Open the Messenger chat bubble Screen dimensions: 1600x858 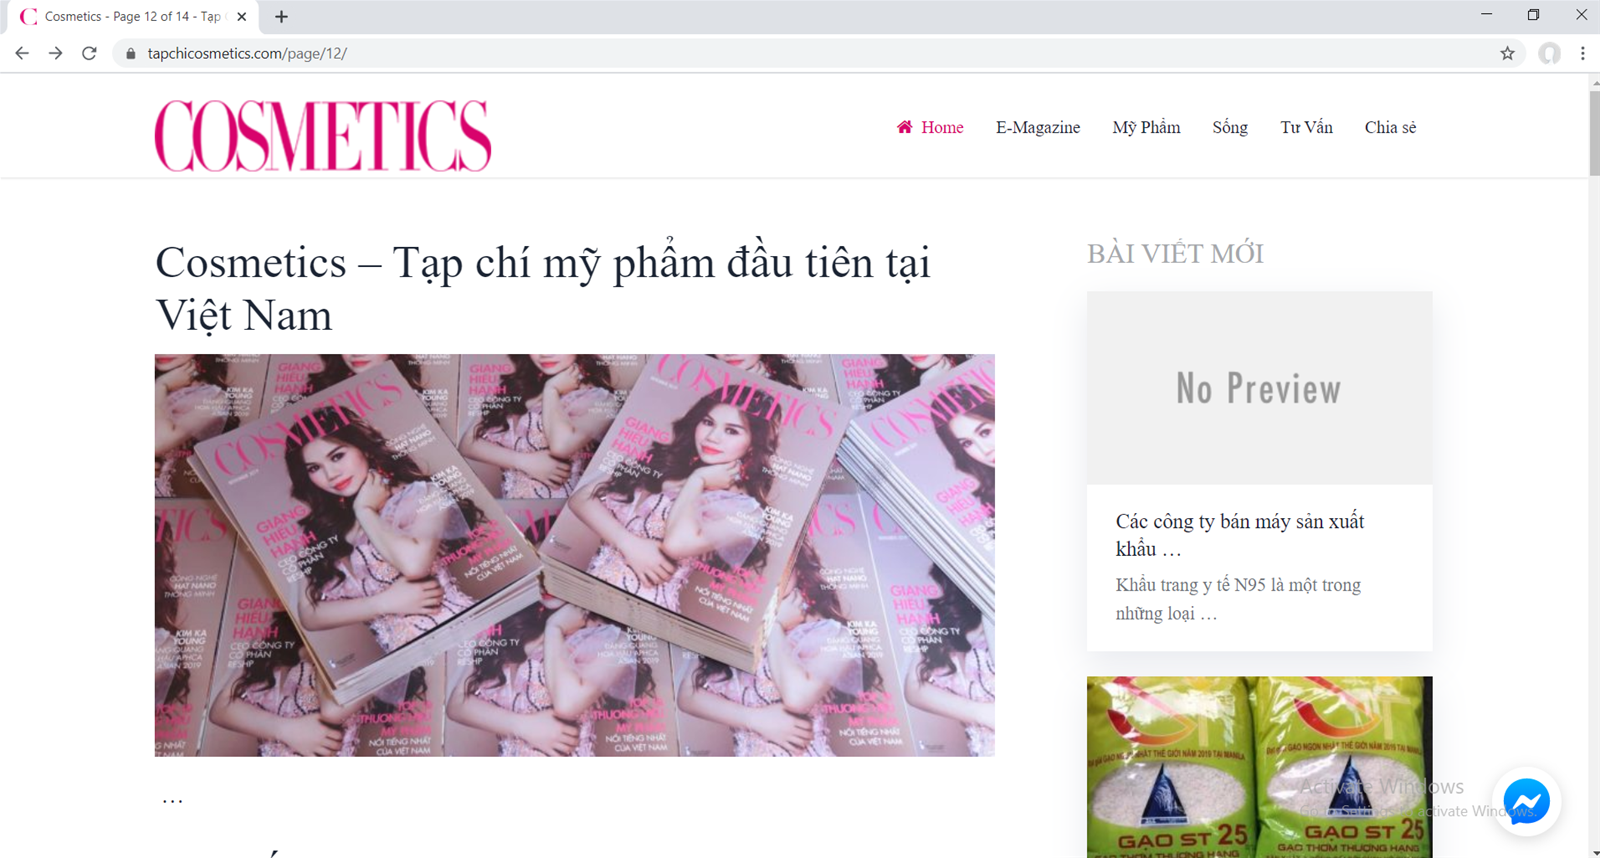pyautogui.click(x=1526, y=801)
